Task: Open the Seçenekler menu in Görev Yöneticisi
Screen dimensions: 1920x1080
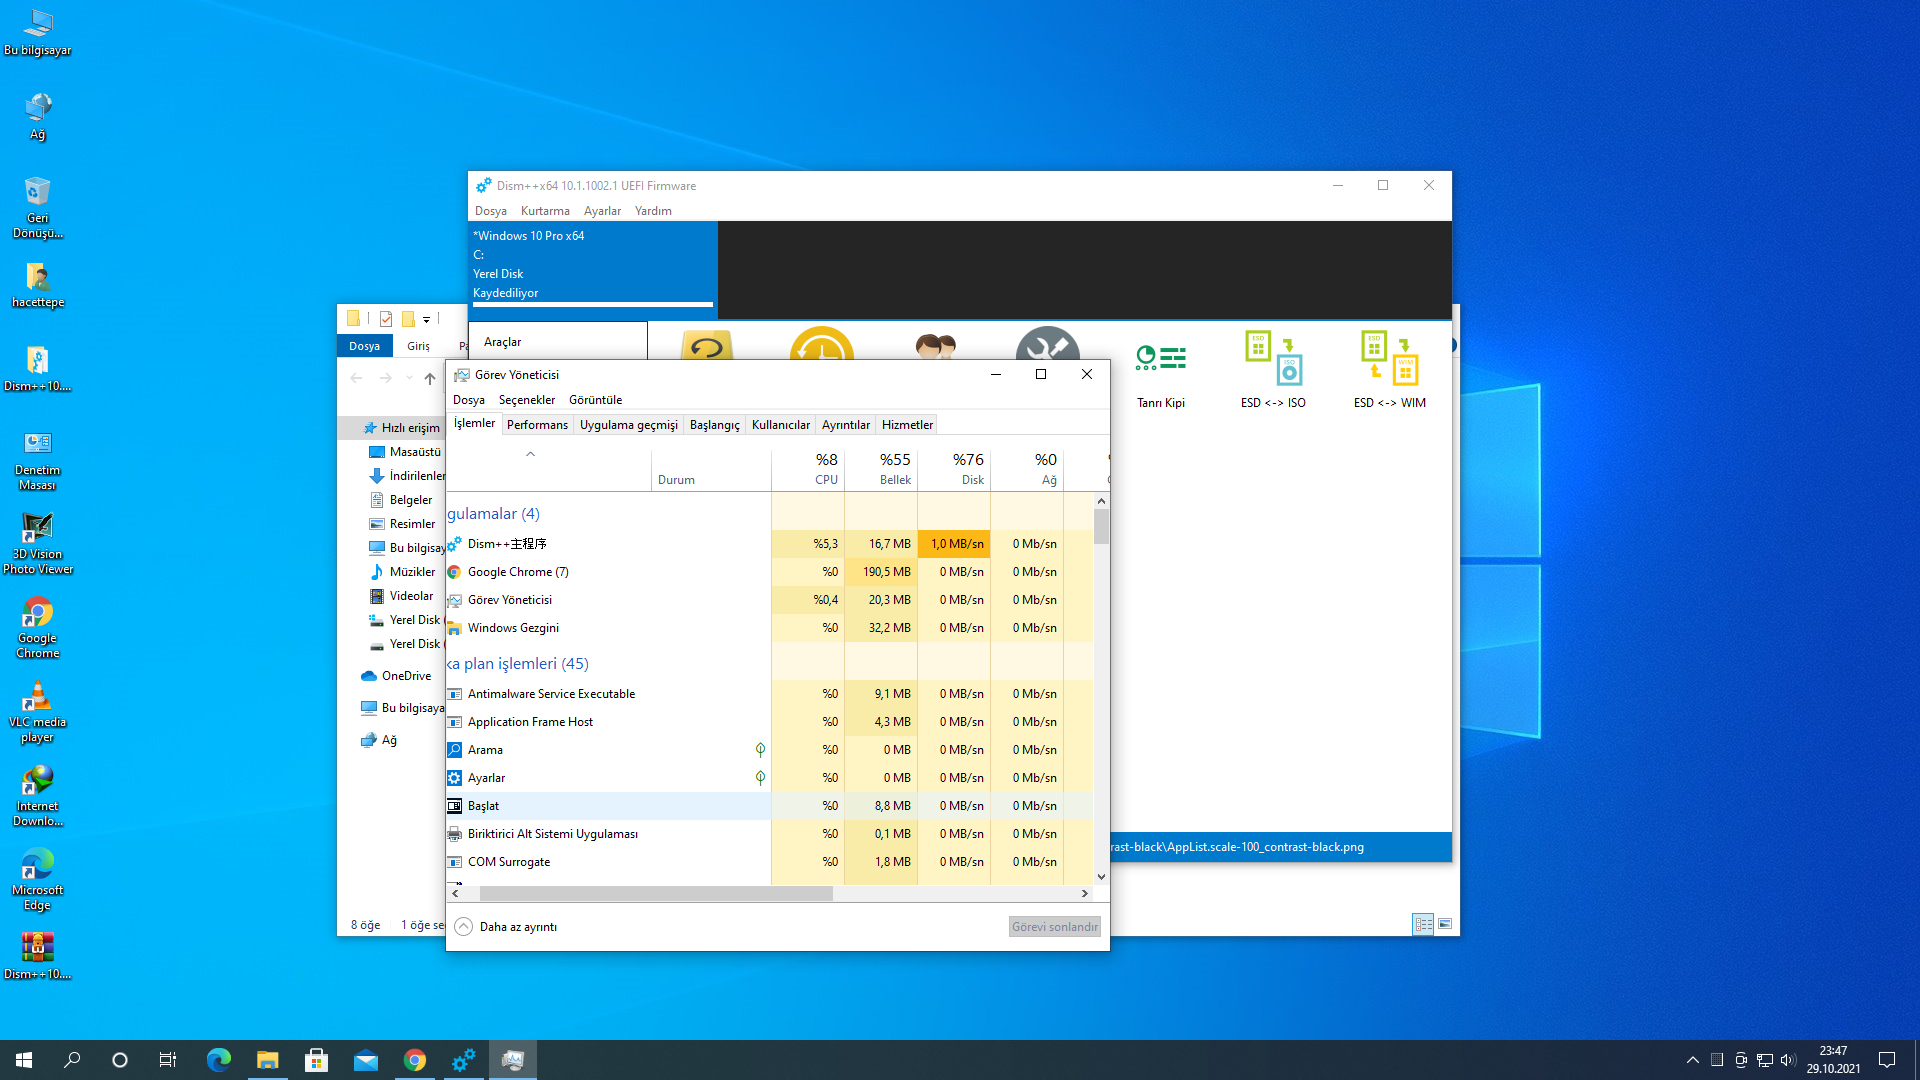Action: click(526, 400)
